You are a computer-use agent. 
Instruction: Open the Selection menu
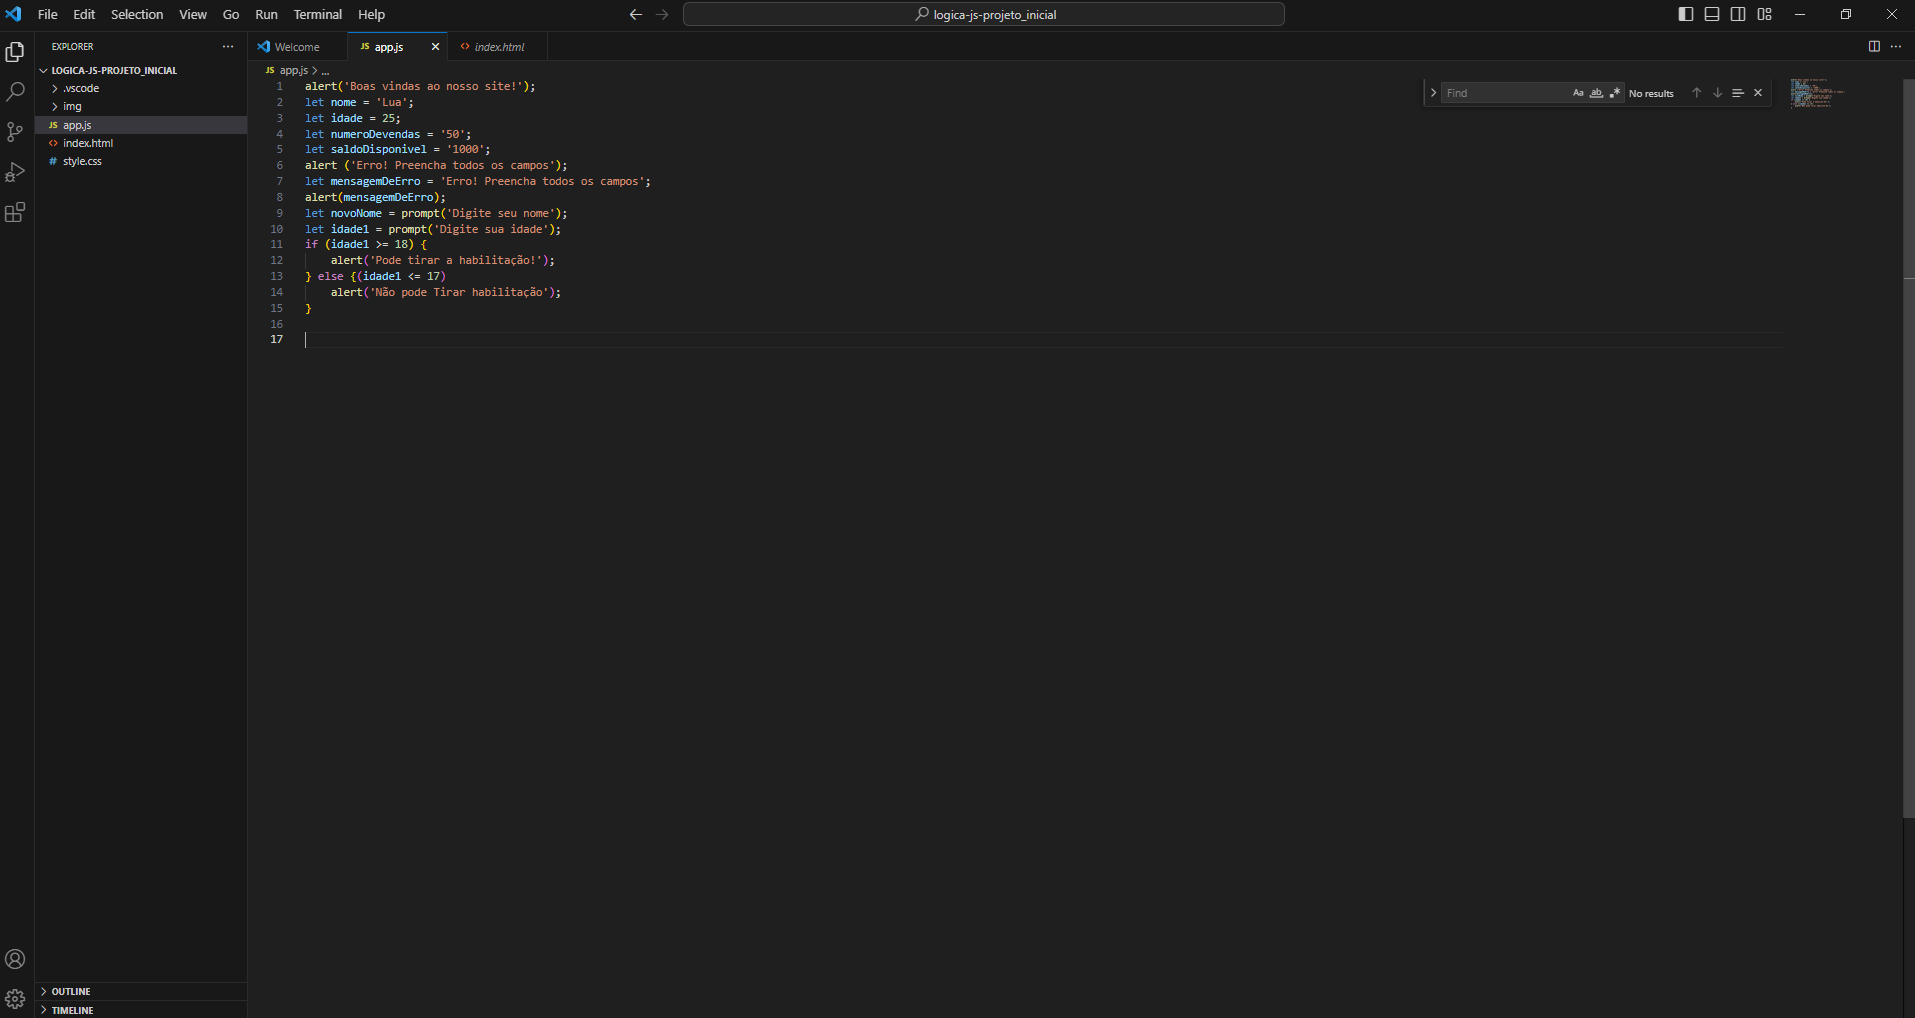pyautogui.click(x=137, y=14)
